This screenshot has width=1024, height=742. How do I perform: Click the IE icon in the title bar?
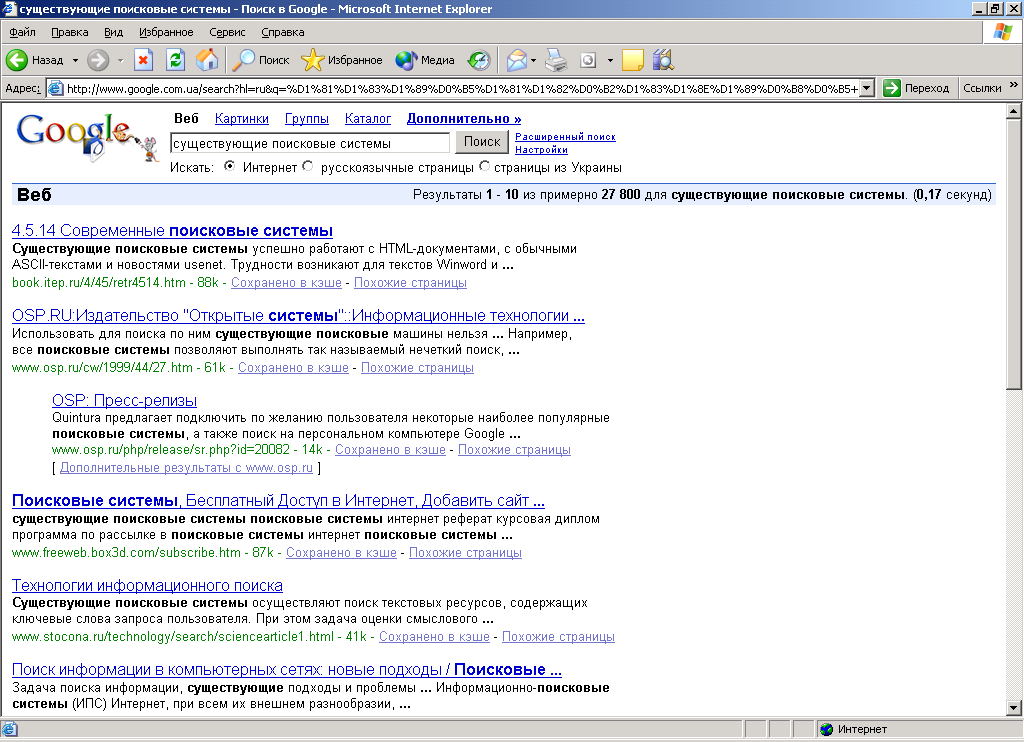8,8
